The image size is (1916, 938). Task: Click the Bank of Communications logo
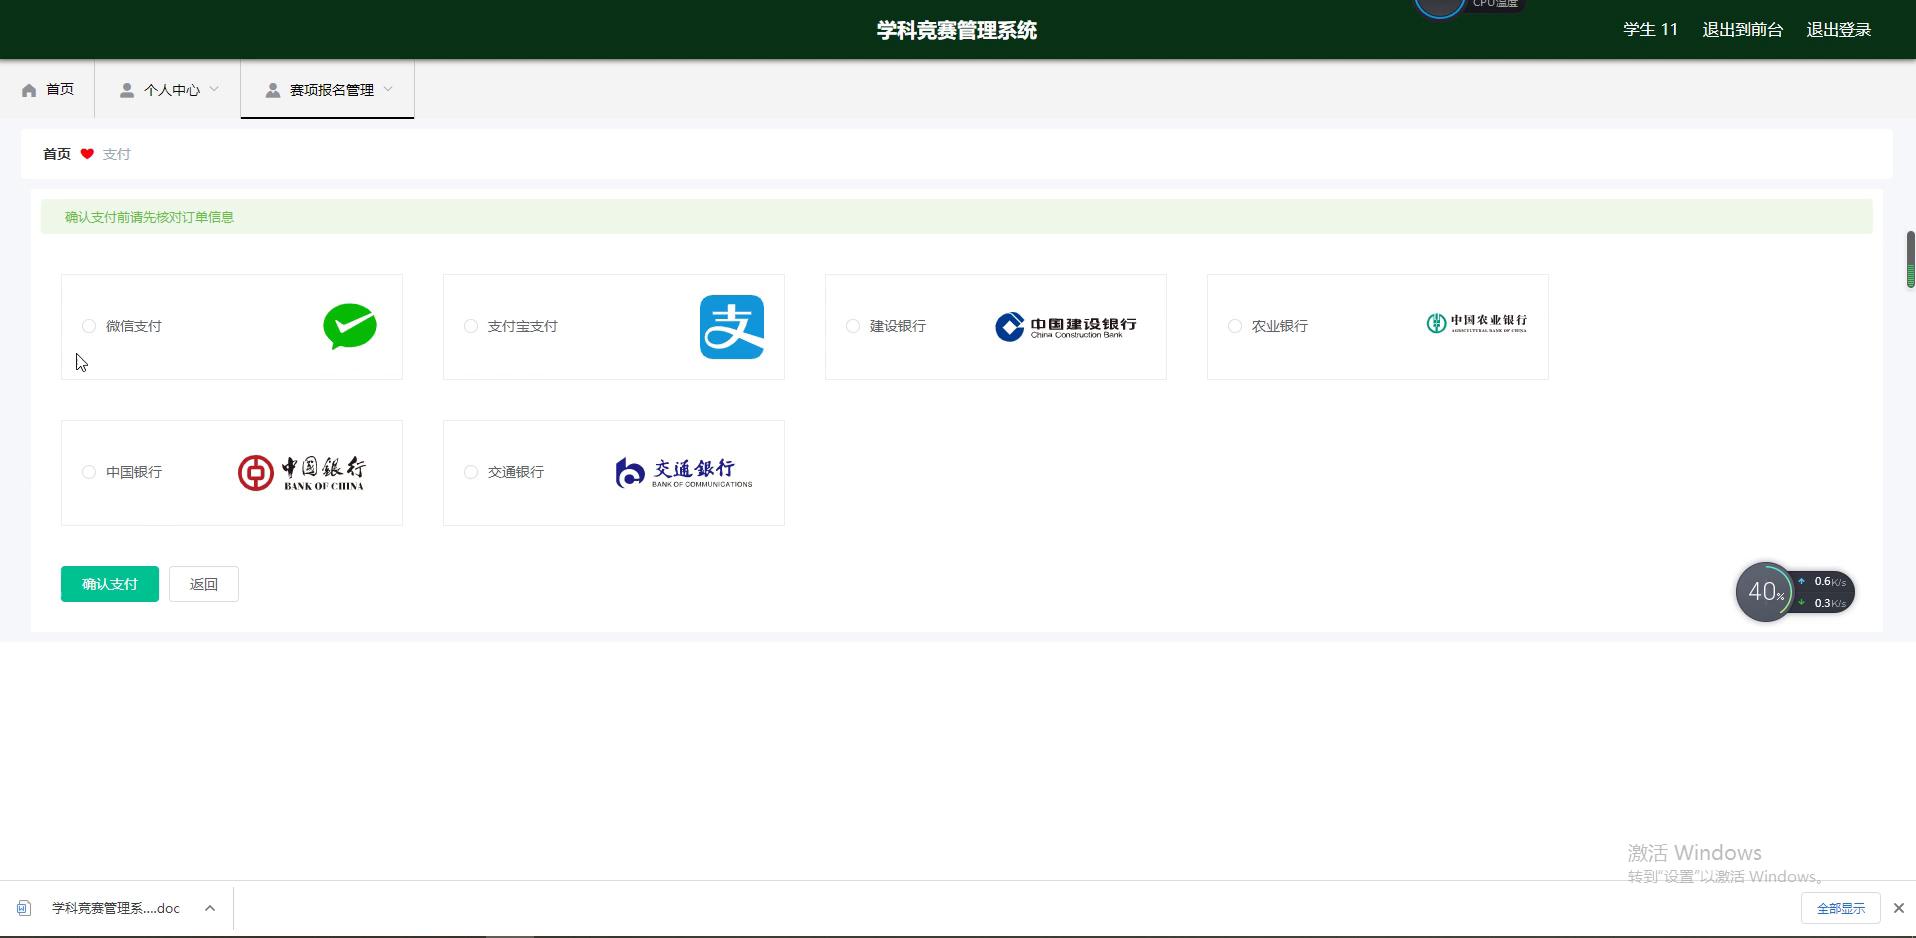684,473
